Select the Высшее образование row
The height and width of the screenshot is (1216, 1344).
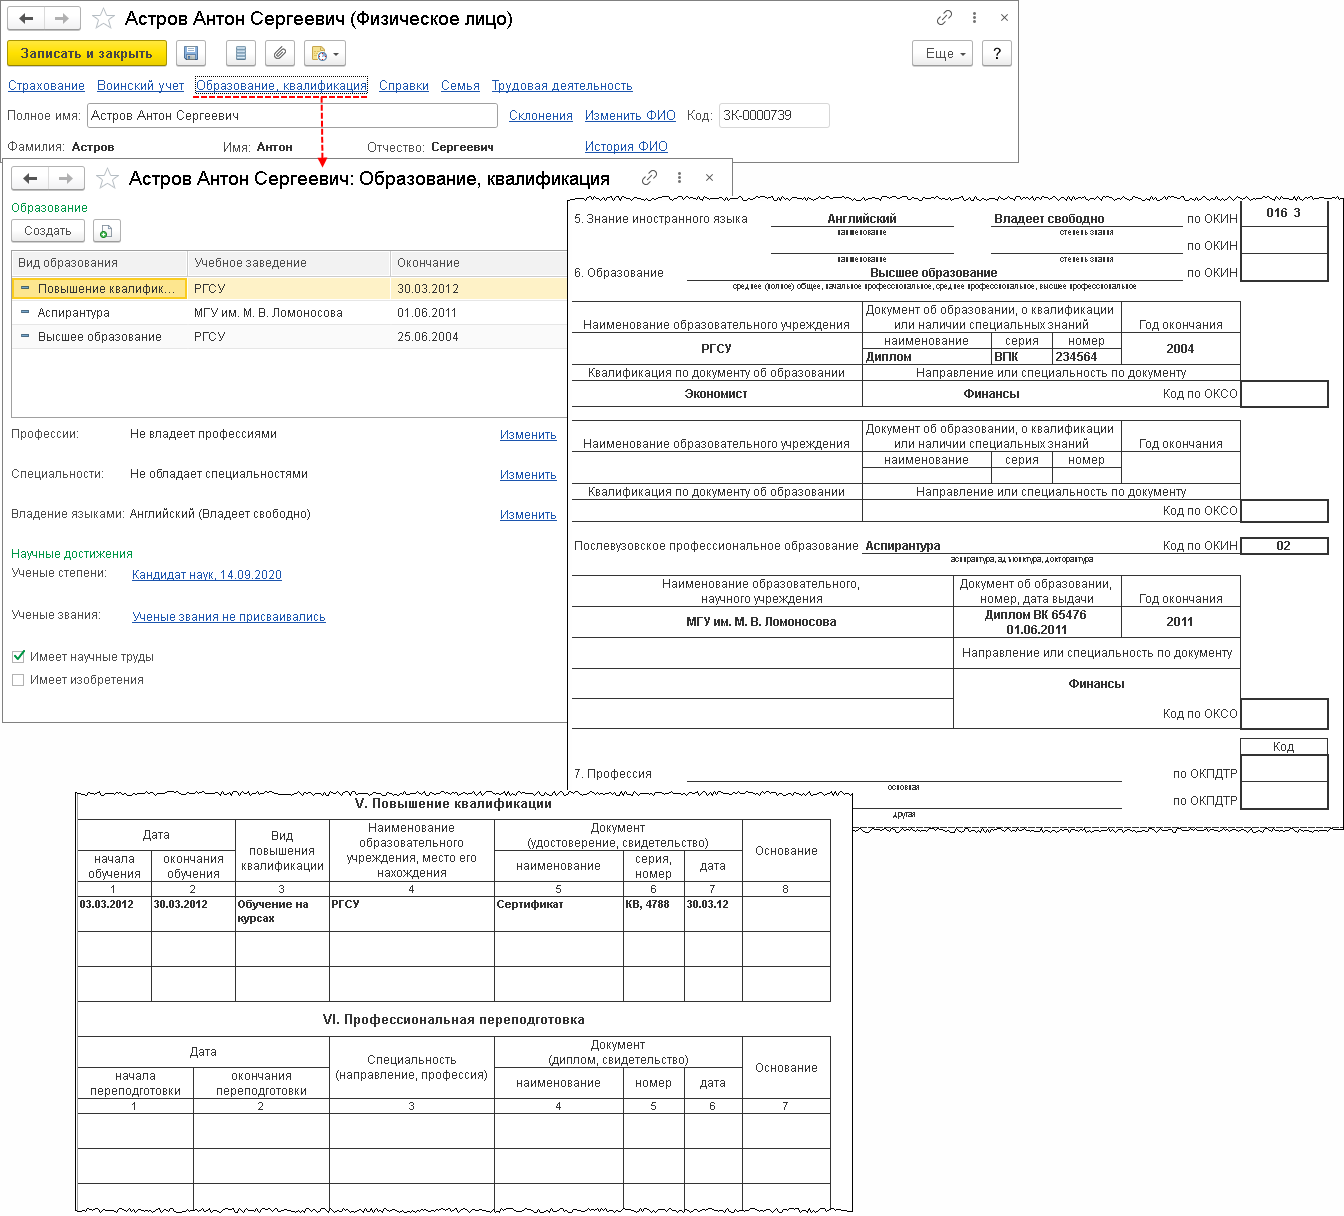(x=289, y=337)
